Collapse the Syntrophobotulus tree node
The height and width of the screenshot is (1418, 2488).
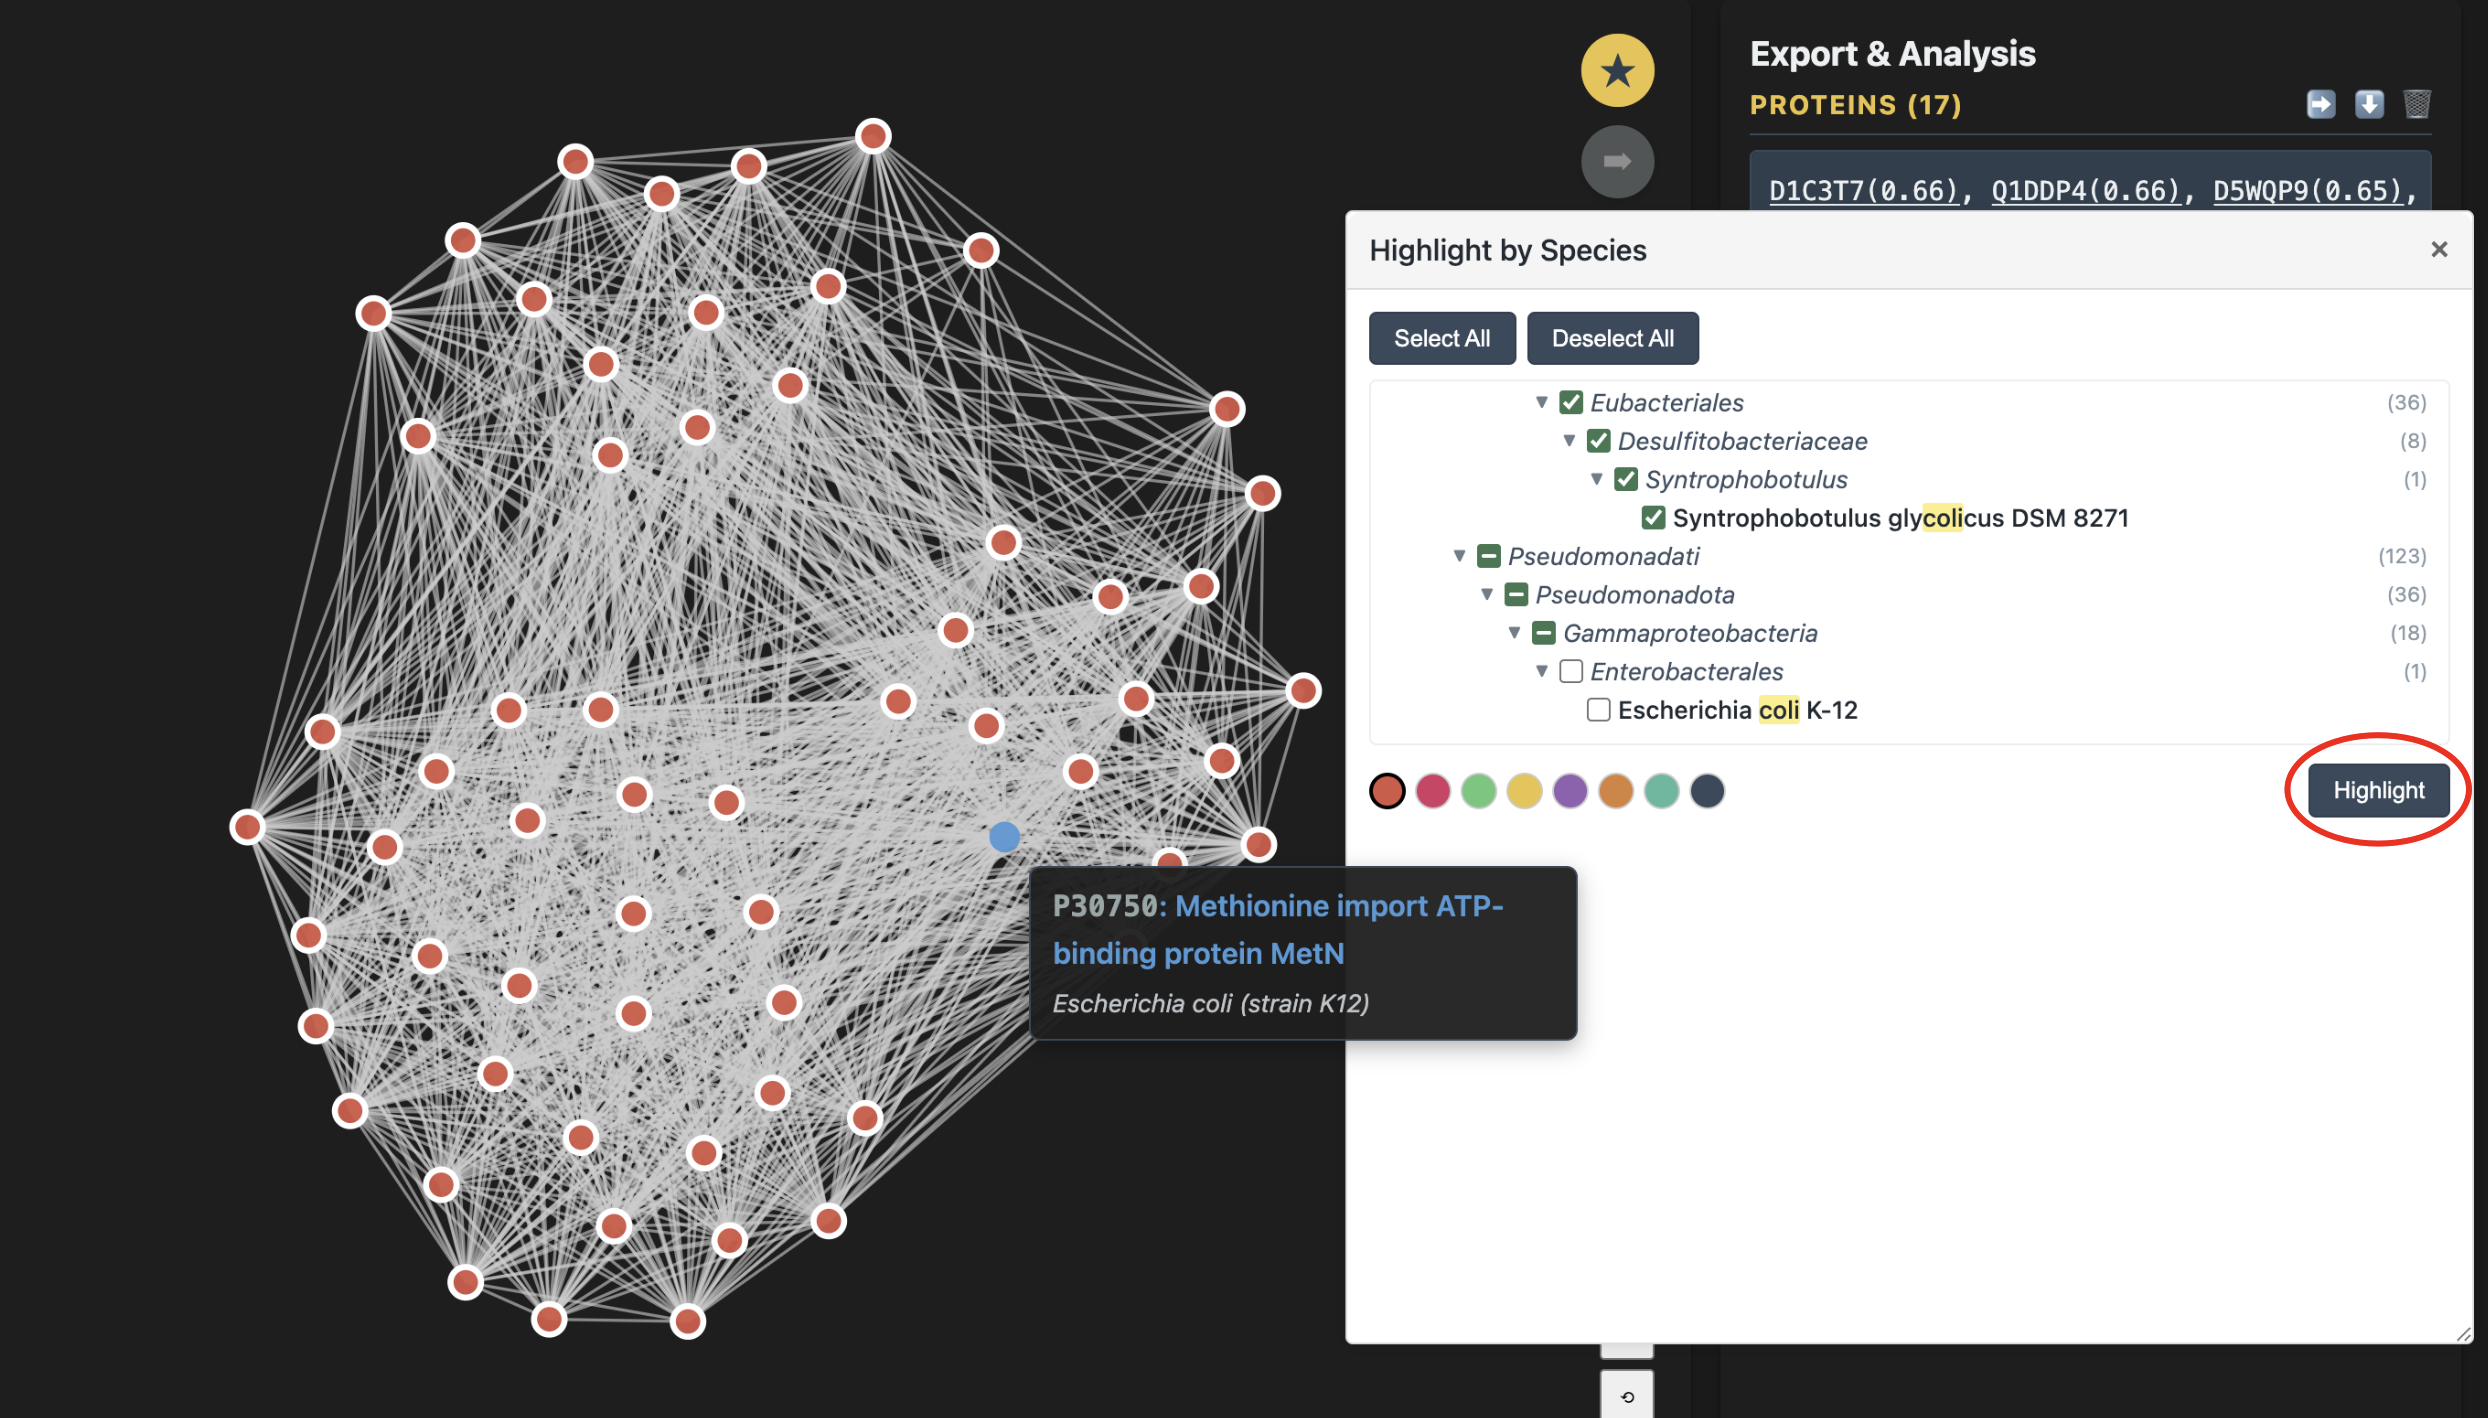[x=1597, y=479]
